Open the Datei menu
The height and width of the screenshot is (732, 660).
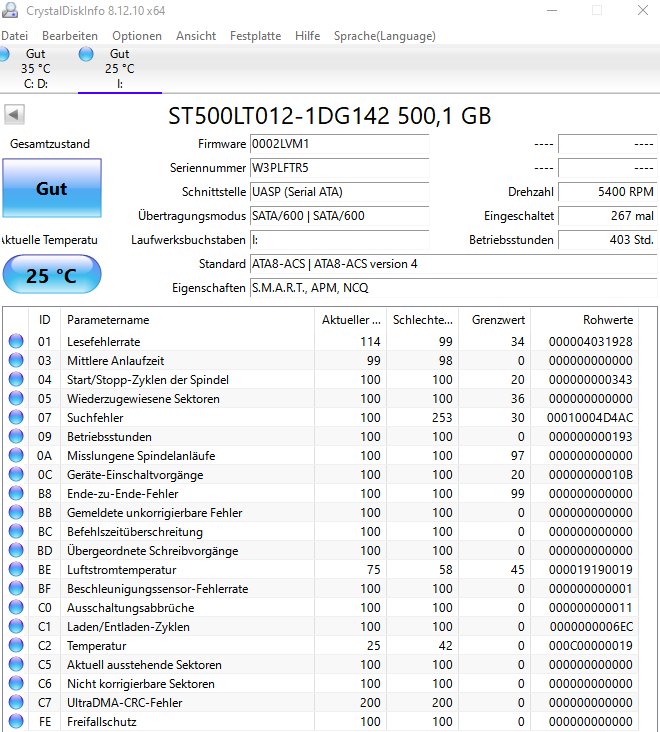14,36
